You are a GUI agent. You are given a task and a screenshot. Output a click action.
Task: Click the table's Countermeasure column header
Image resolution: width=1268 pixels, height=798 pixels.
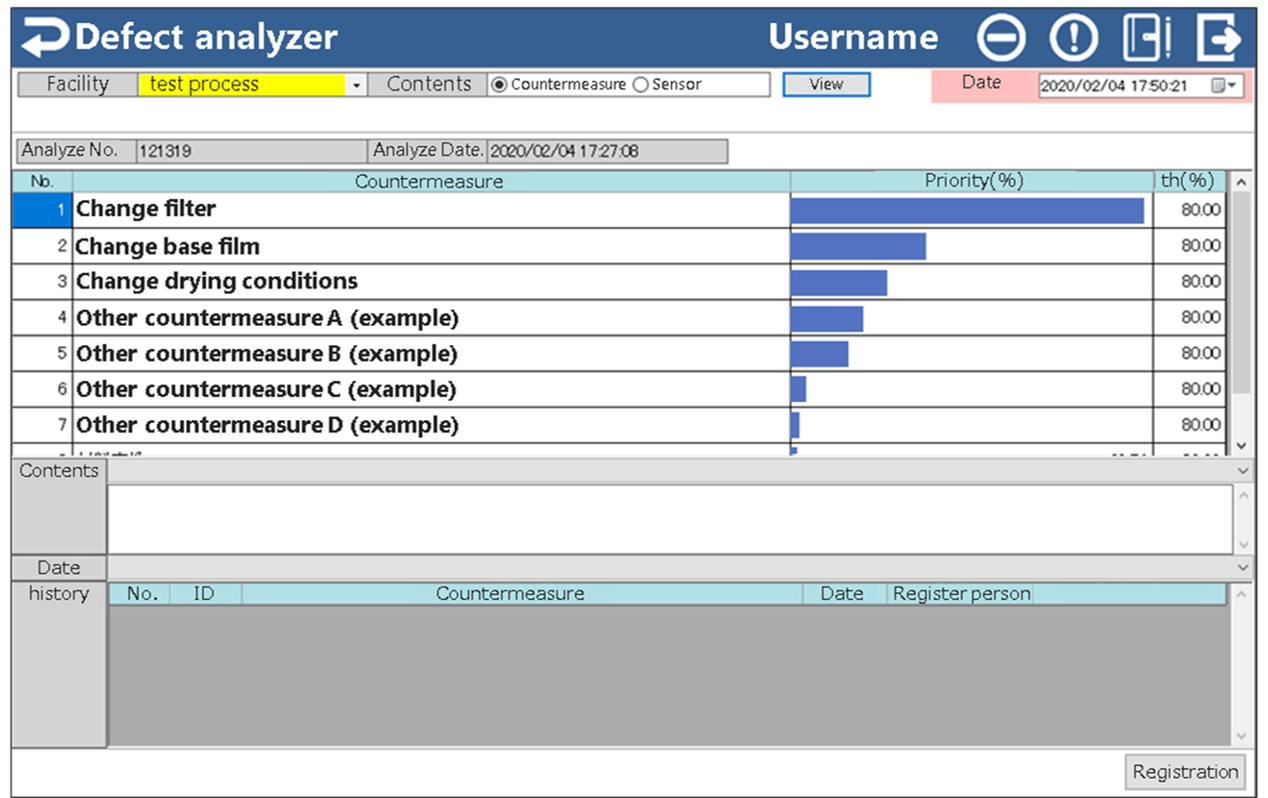click(432, 182)
